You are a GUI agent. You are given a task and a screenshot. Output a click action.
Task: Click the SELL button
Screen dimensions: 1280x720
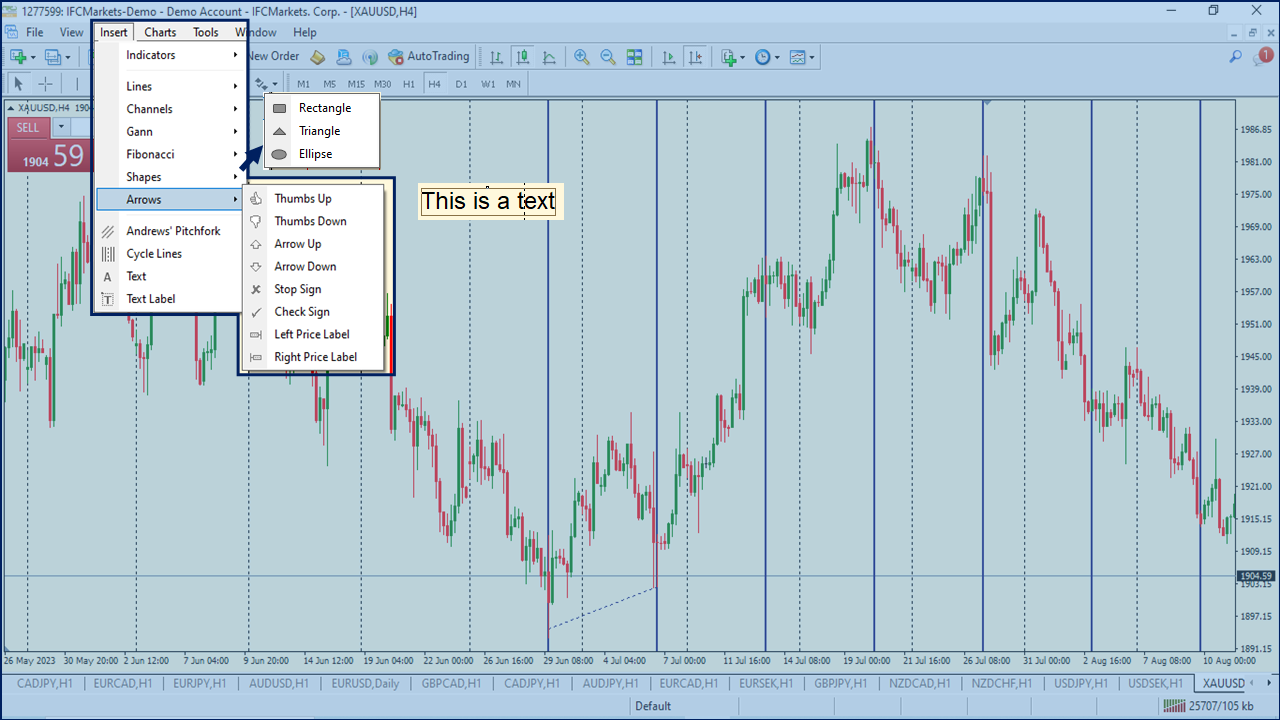tap(26, 127)
